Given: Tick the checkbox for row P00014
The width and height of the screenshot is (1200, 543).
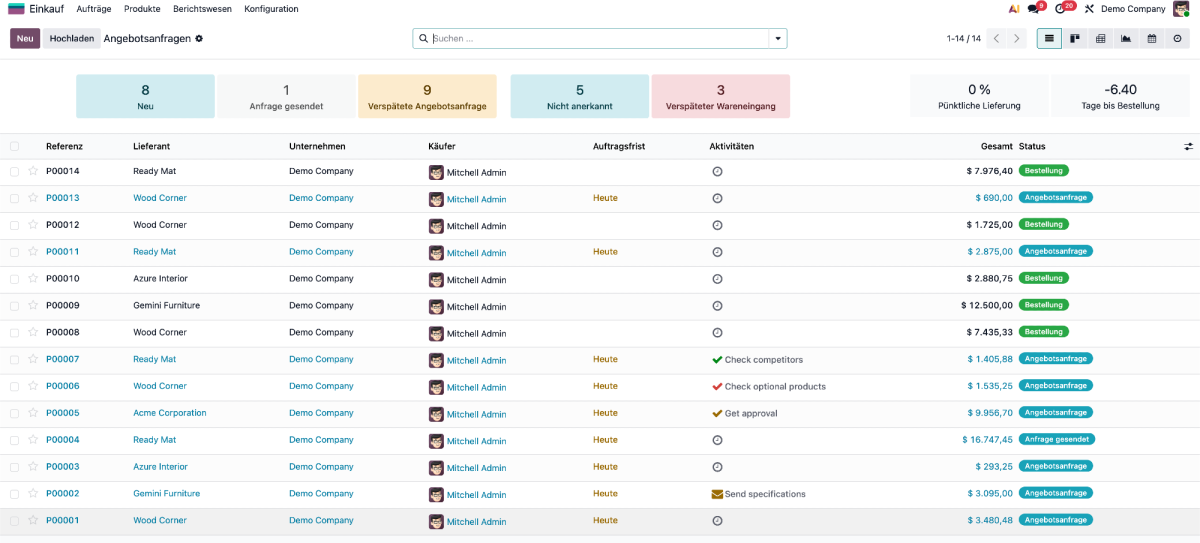Looking at the screenshot, I should [x=14, y=171].
